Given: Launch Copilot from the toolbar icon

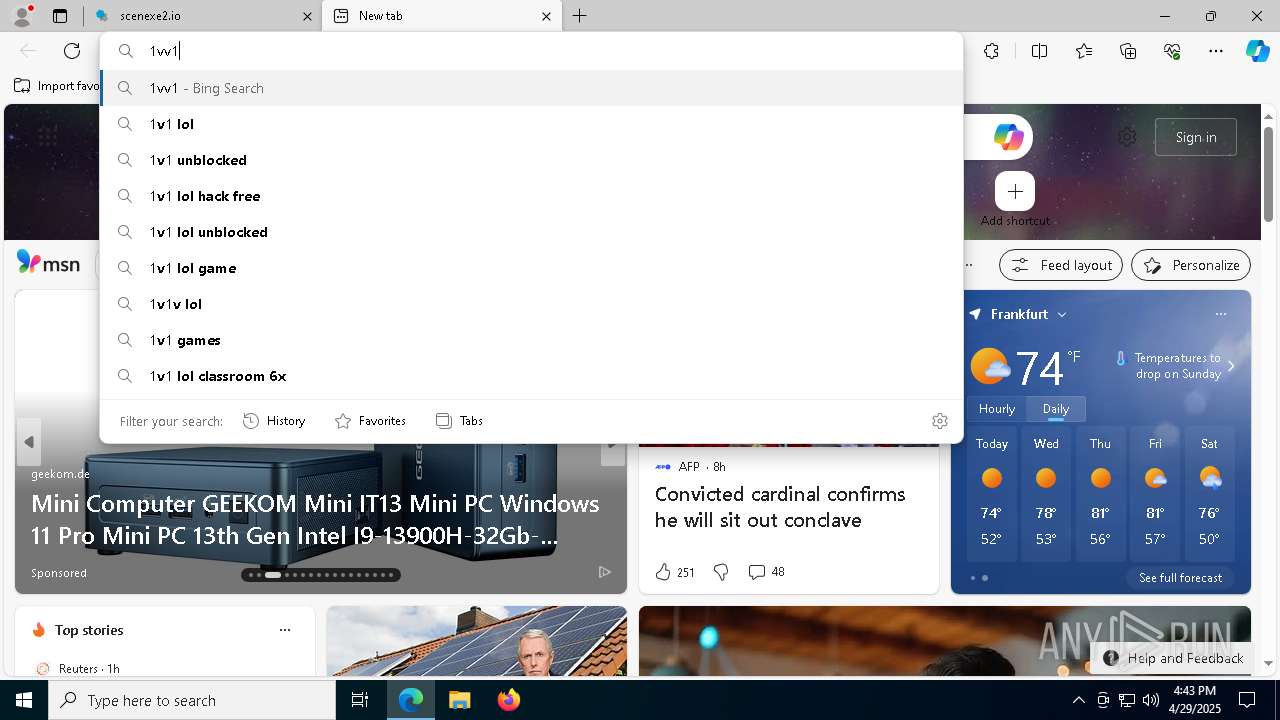Looking at the screenshot, I should coord(1257,51).
